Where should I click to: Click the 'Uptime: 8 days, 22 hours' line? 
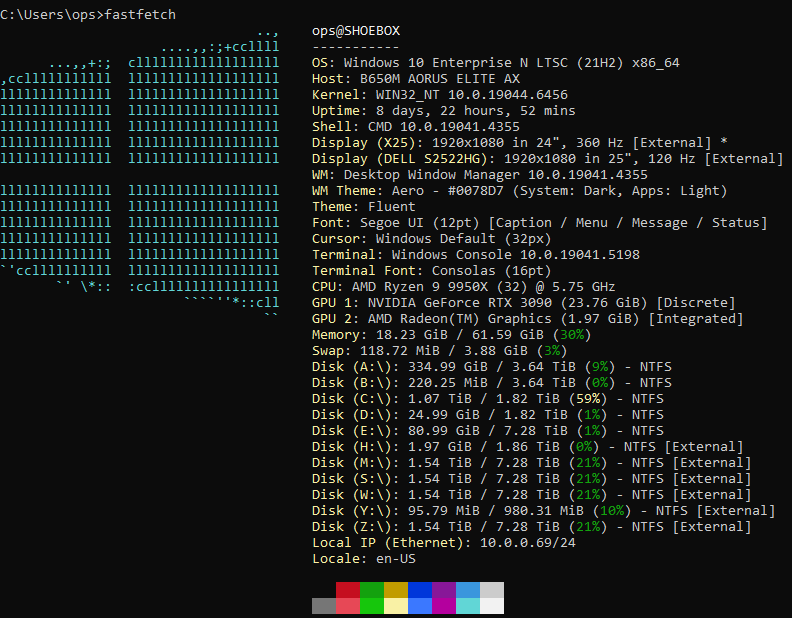click(x=444, y=111)
